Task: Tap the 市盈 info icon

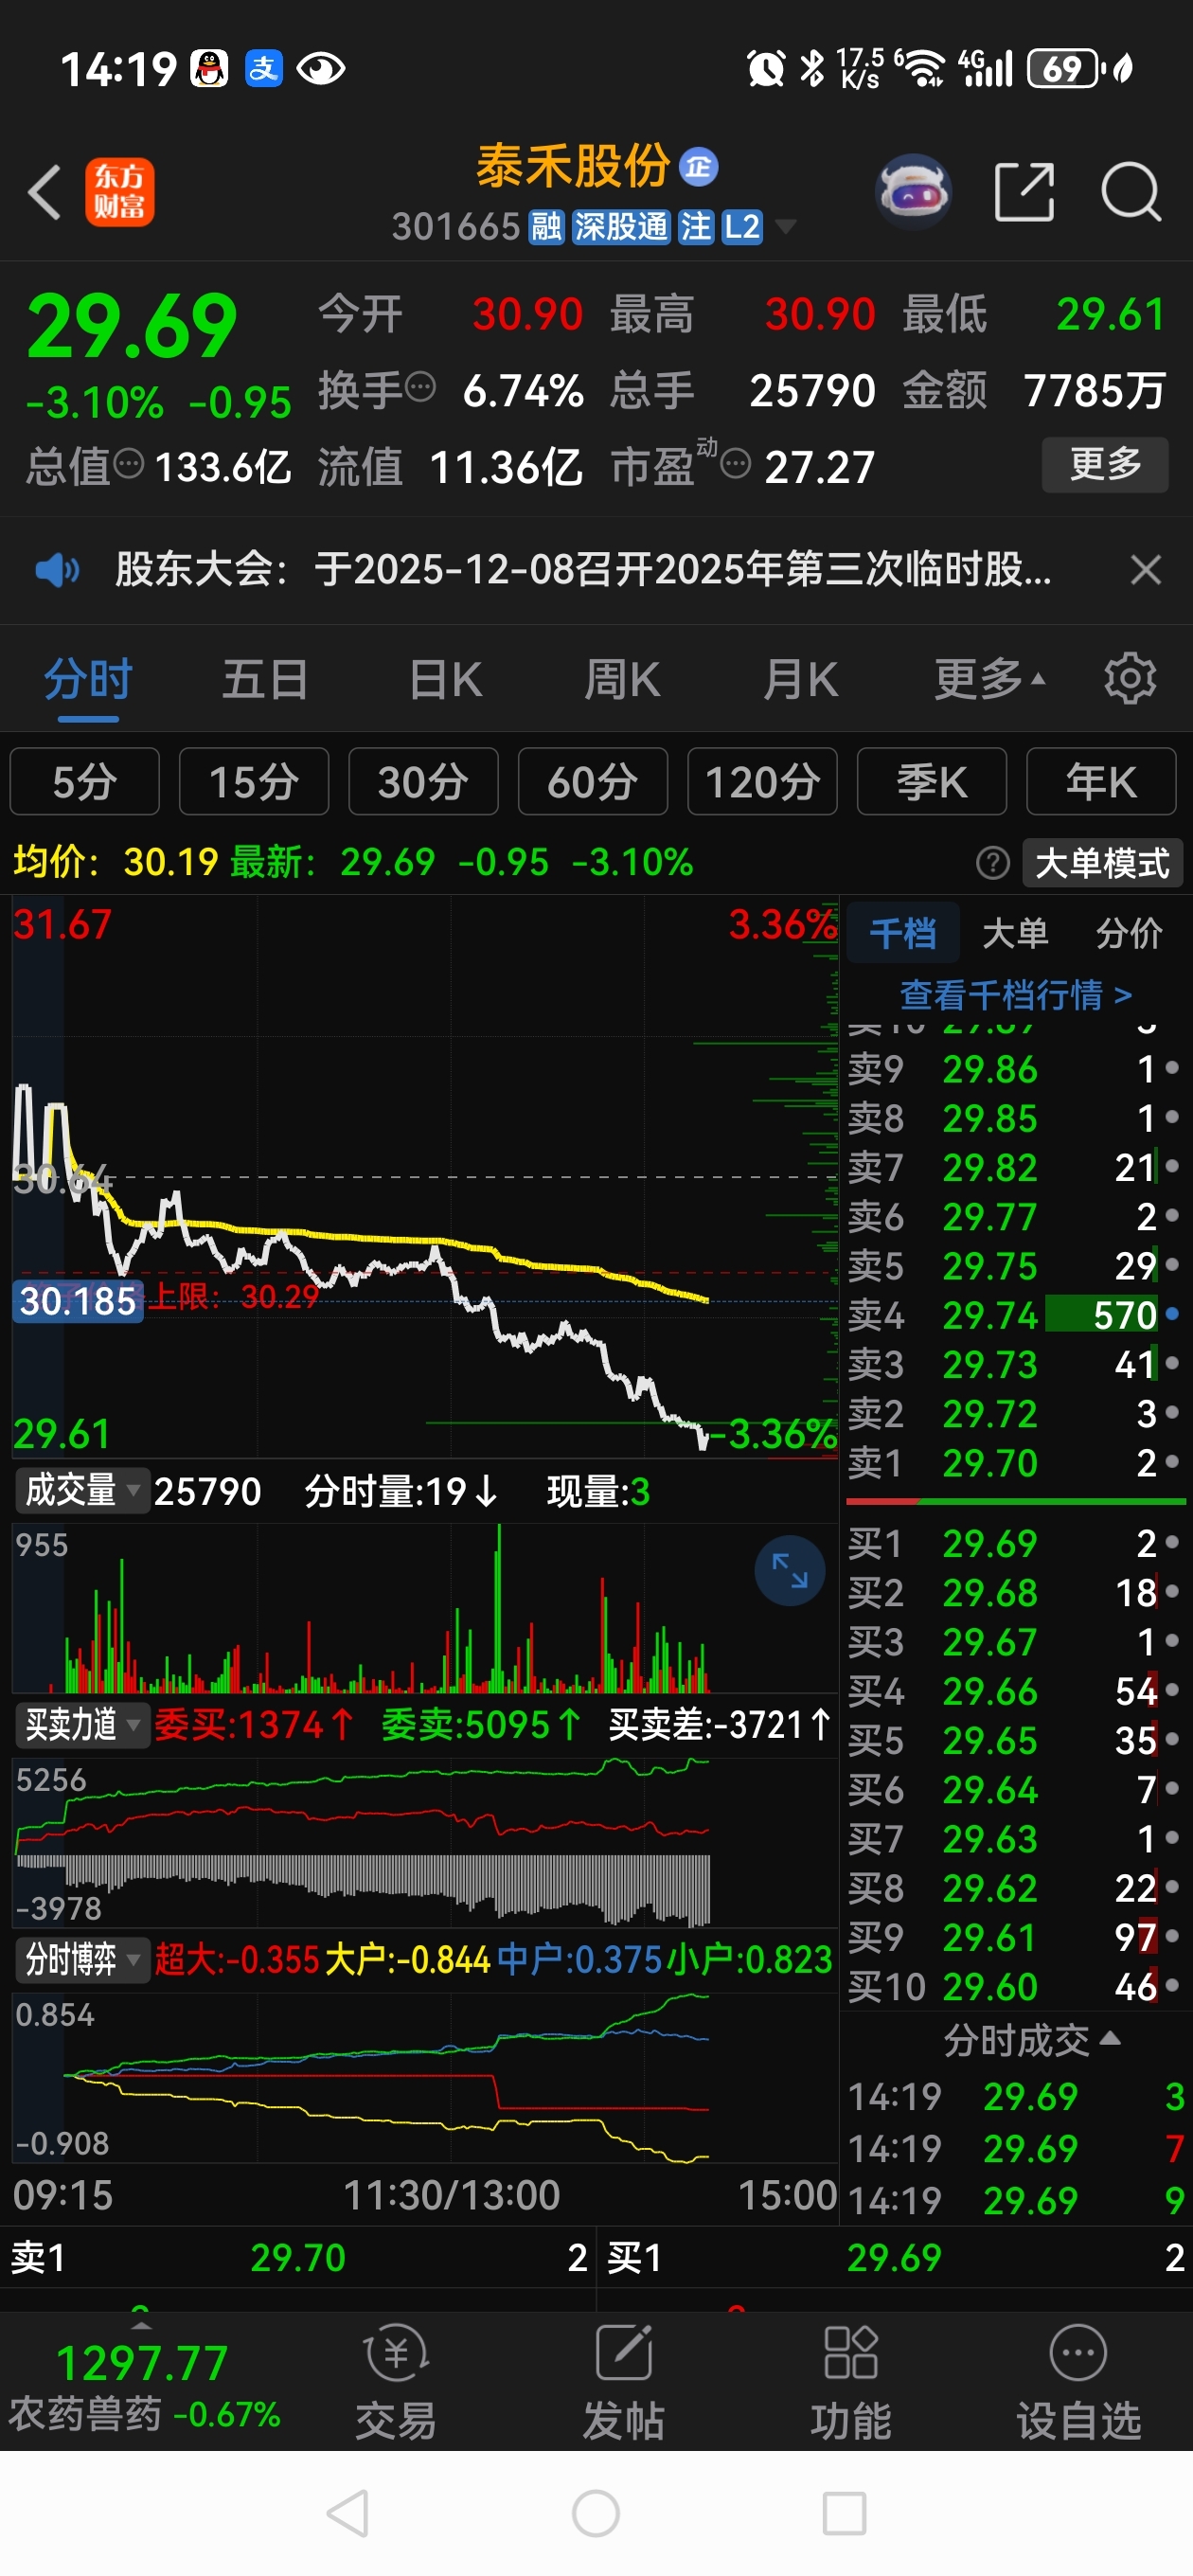Action: pos(735,465)
